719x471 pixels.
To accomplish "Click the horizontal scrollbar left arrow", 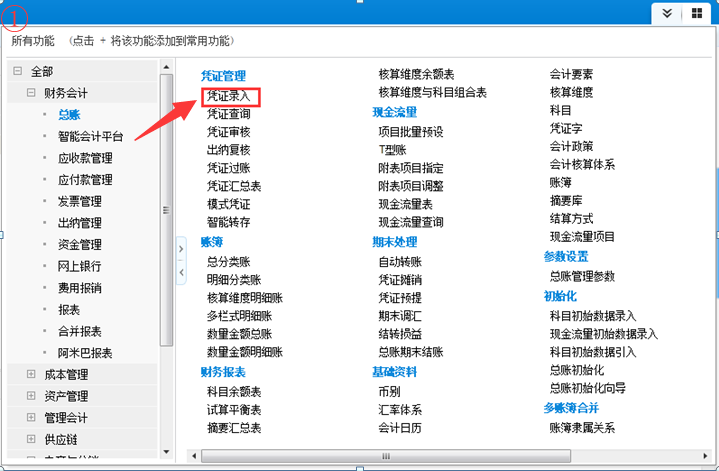I will coord(193,456).
